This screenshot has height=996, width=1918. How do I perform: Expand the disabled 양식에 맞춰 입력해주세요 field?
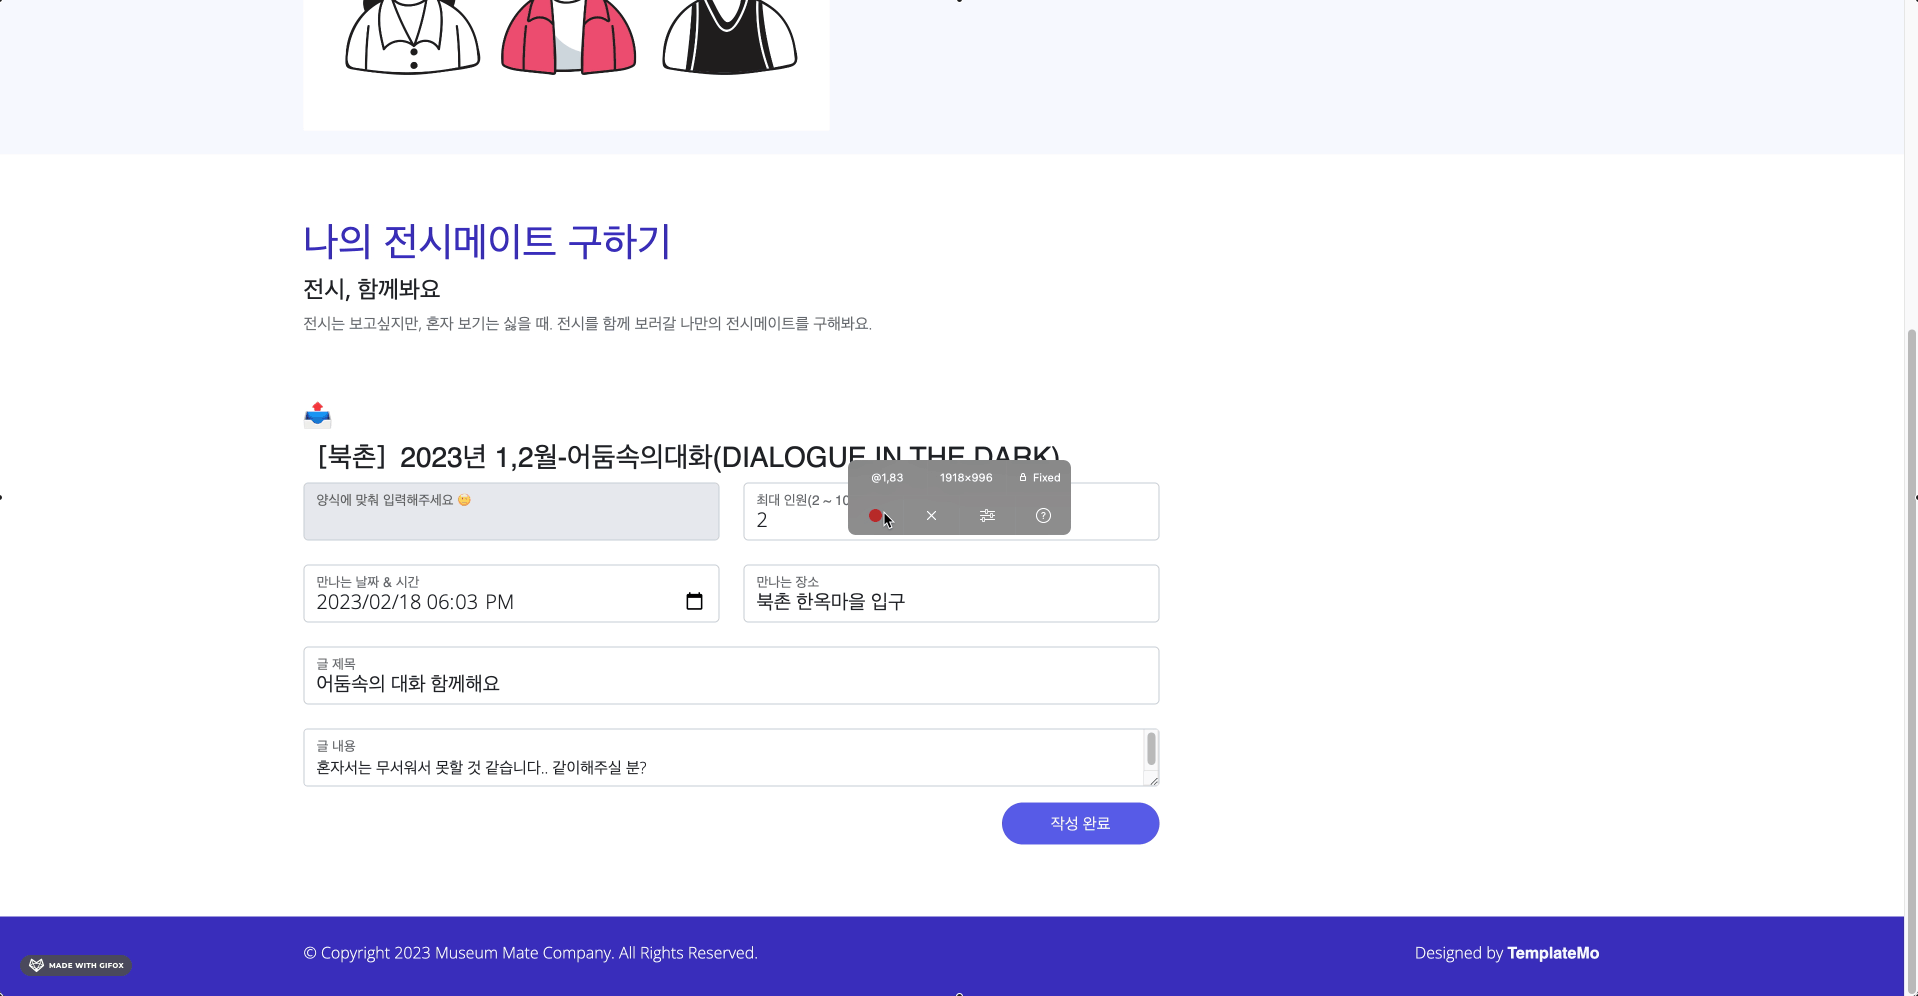coord(511,511)
